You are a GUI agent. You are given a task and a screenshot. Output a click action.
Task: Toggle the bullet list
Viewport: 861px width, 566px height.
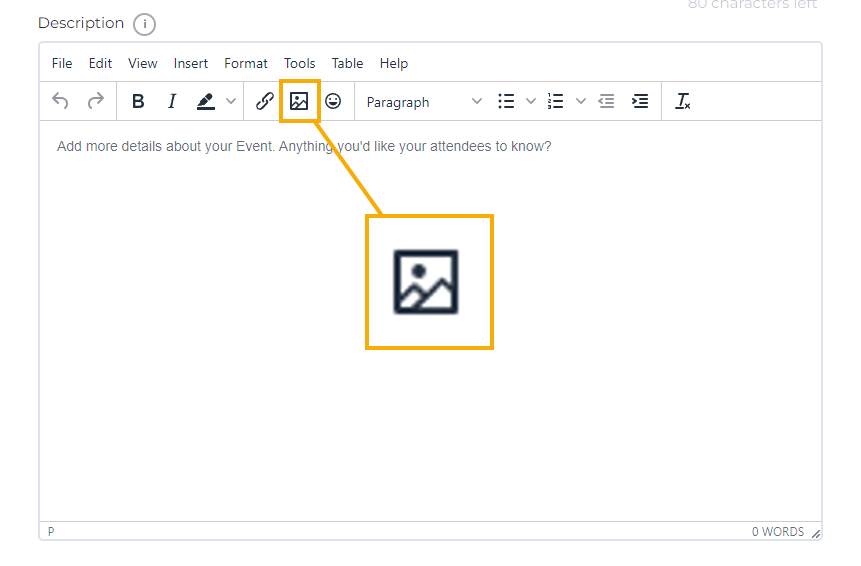pyautogui.click(x=506, y=101)
